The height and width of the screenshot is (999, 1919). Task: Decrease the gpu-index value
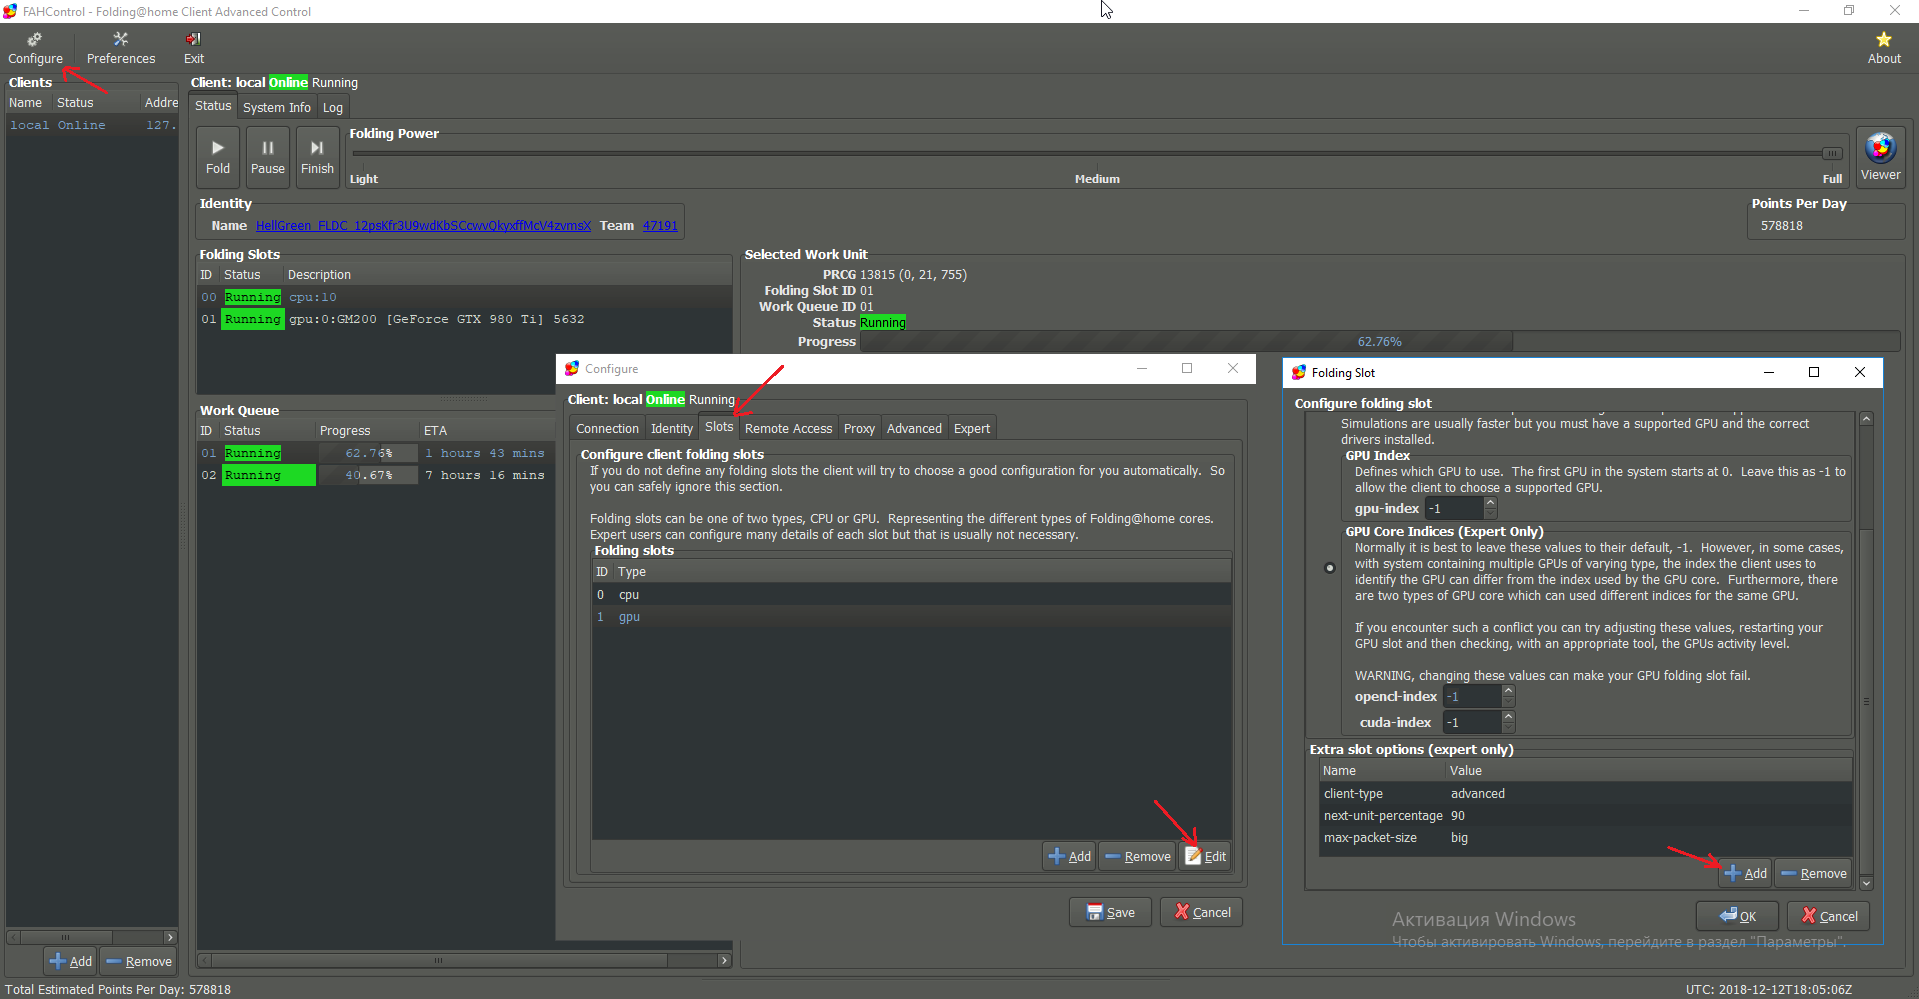pos(1490,514)
